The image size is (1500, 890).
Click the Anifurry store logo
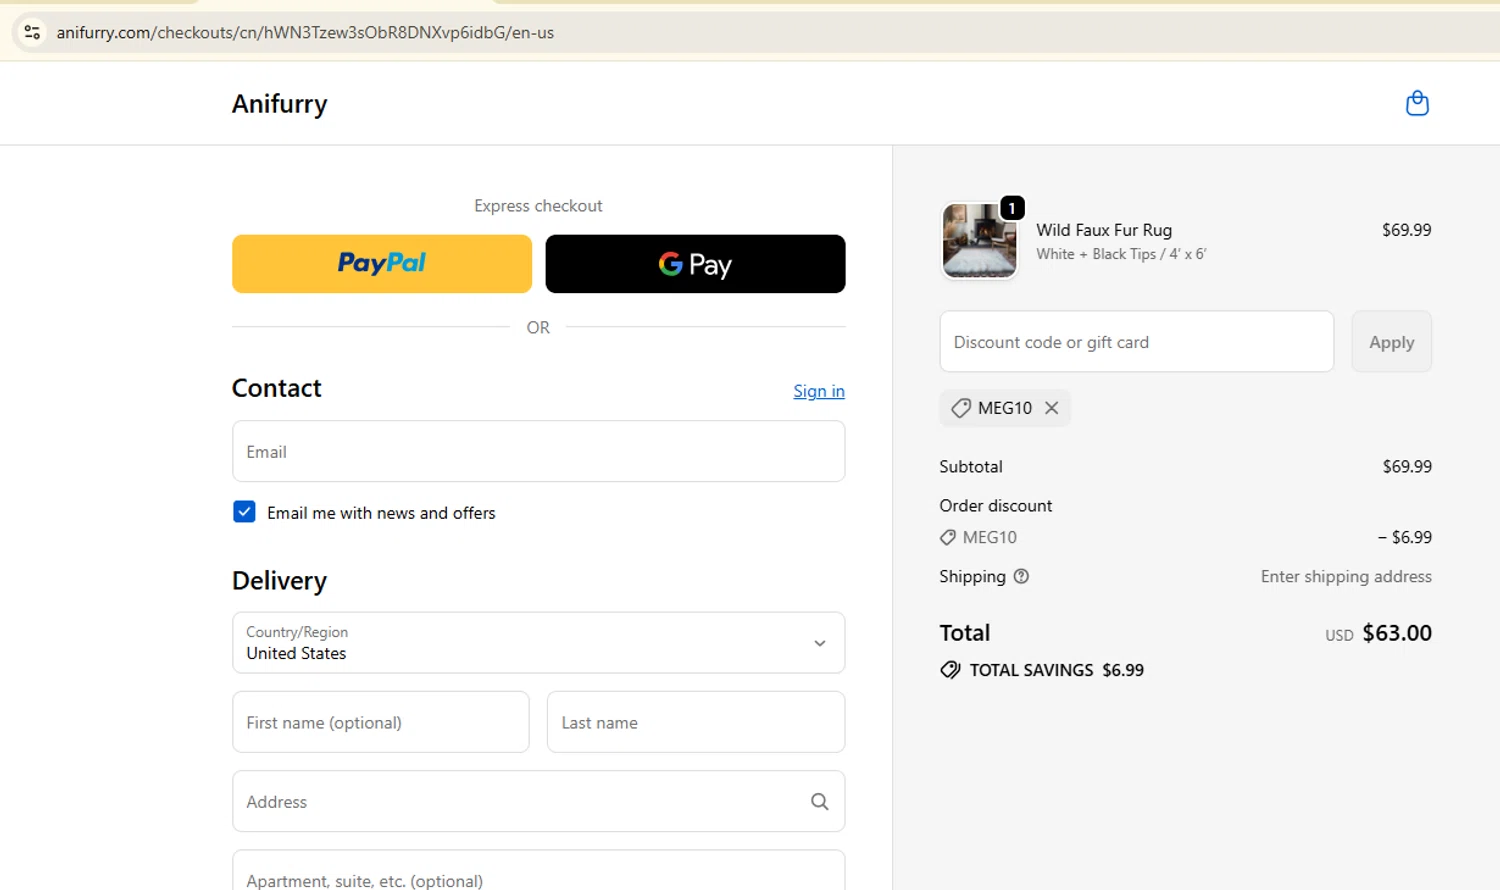(x=280, y=104)
